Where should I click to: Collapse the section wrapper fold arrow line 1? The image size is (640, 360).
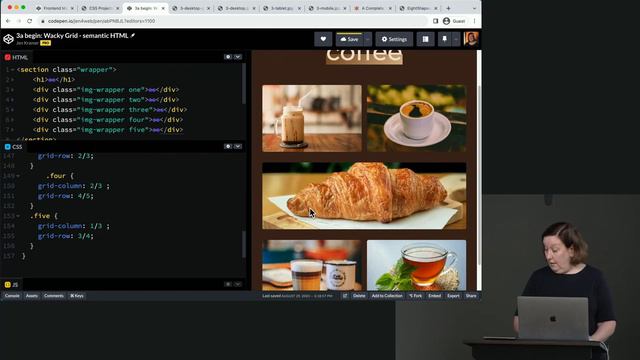(13, 70)
